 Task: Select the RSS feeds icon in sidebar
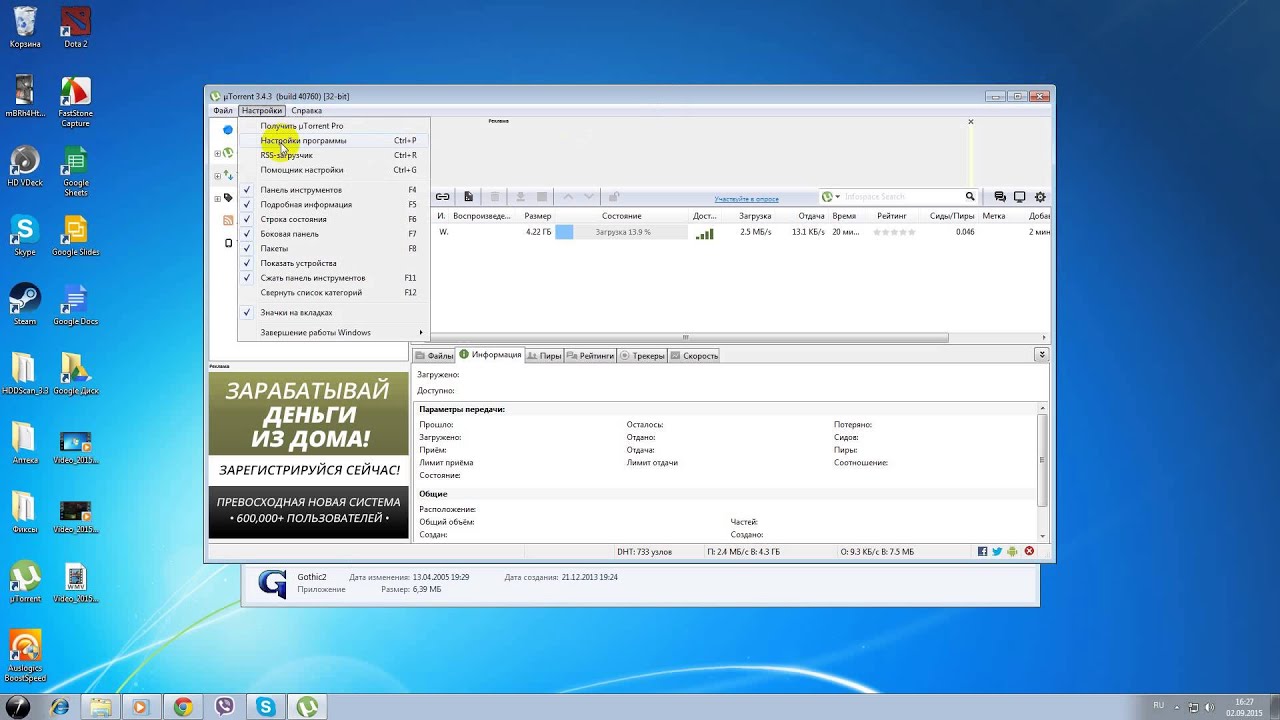pos(228,220)
